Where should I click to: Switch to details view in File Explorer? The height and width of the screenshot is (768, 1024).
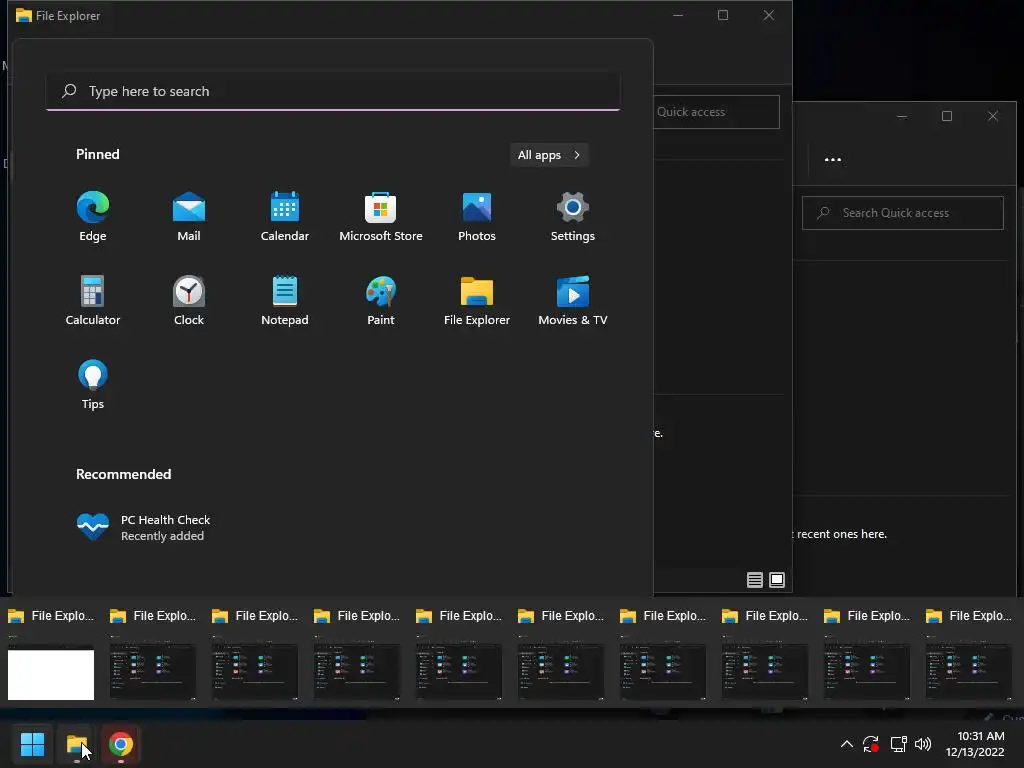coord(755,580)
